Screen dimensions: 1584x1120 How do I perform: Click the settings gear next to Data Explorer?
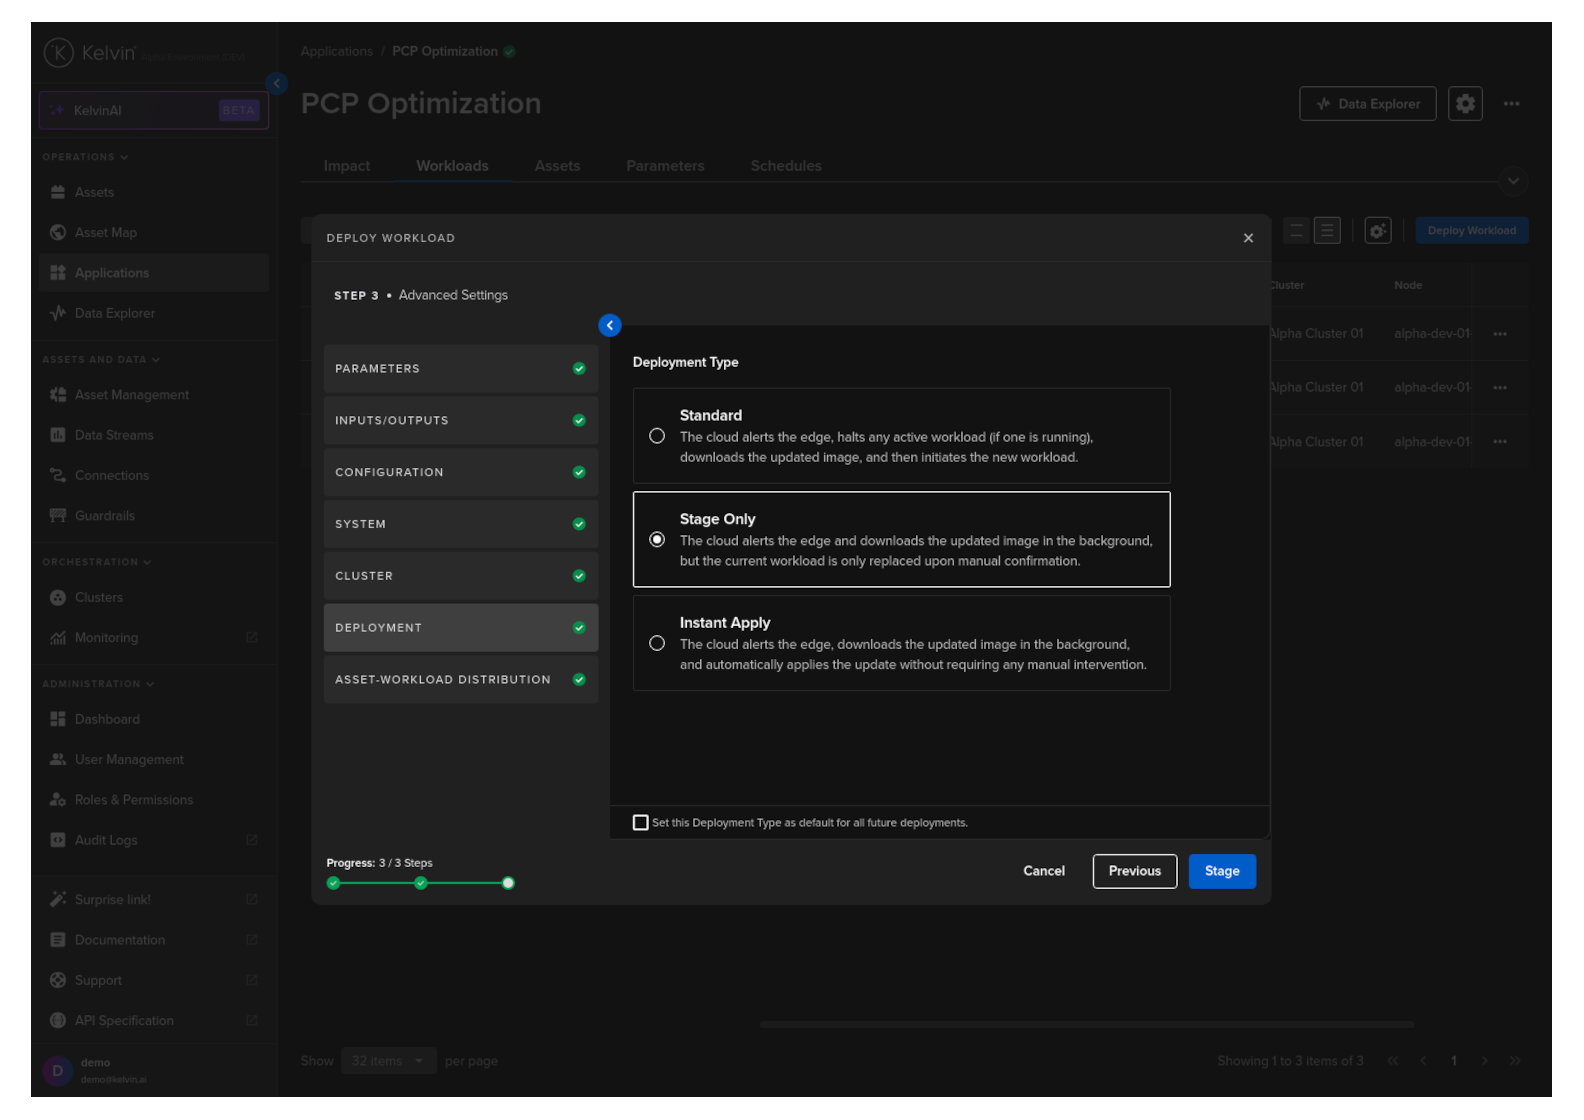(1464, 104)
